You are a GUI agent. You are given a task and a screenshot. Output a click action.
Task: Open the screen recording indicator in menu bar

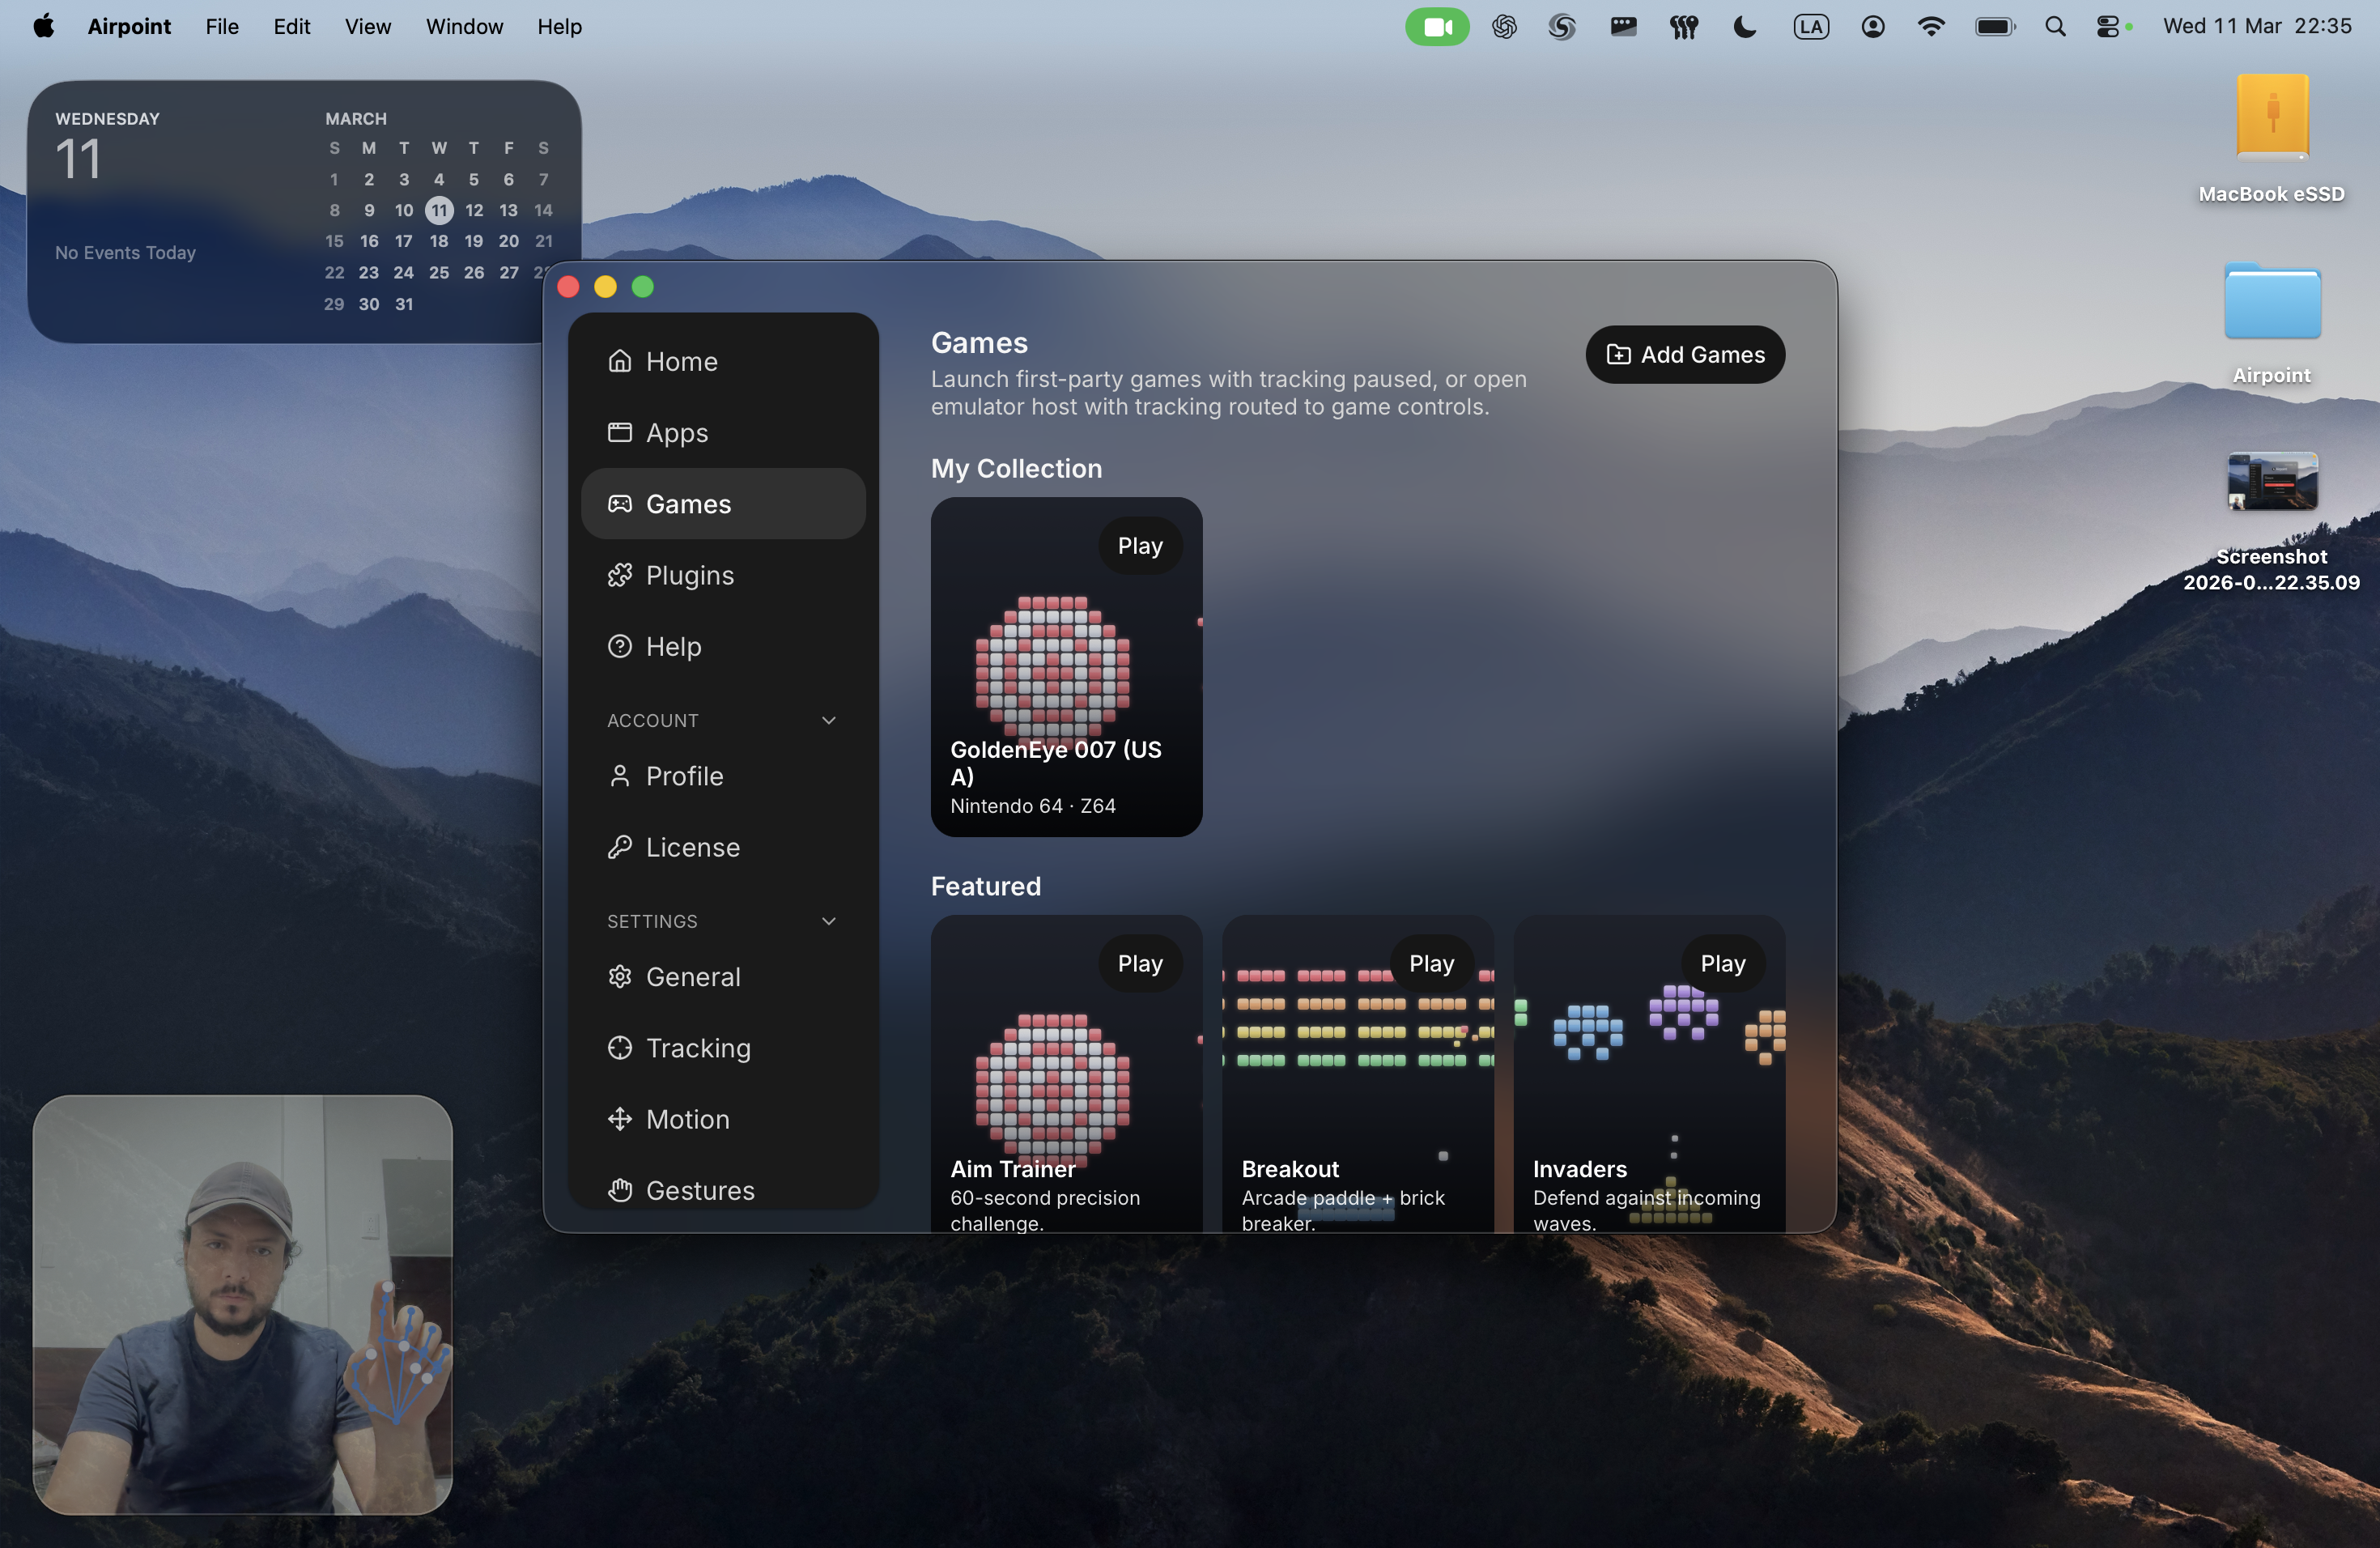pyautogui.click(x=1437, y=27)
